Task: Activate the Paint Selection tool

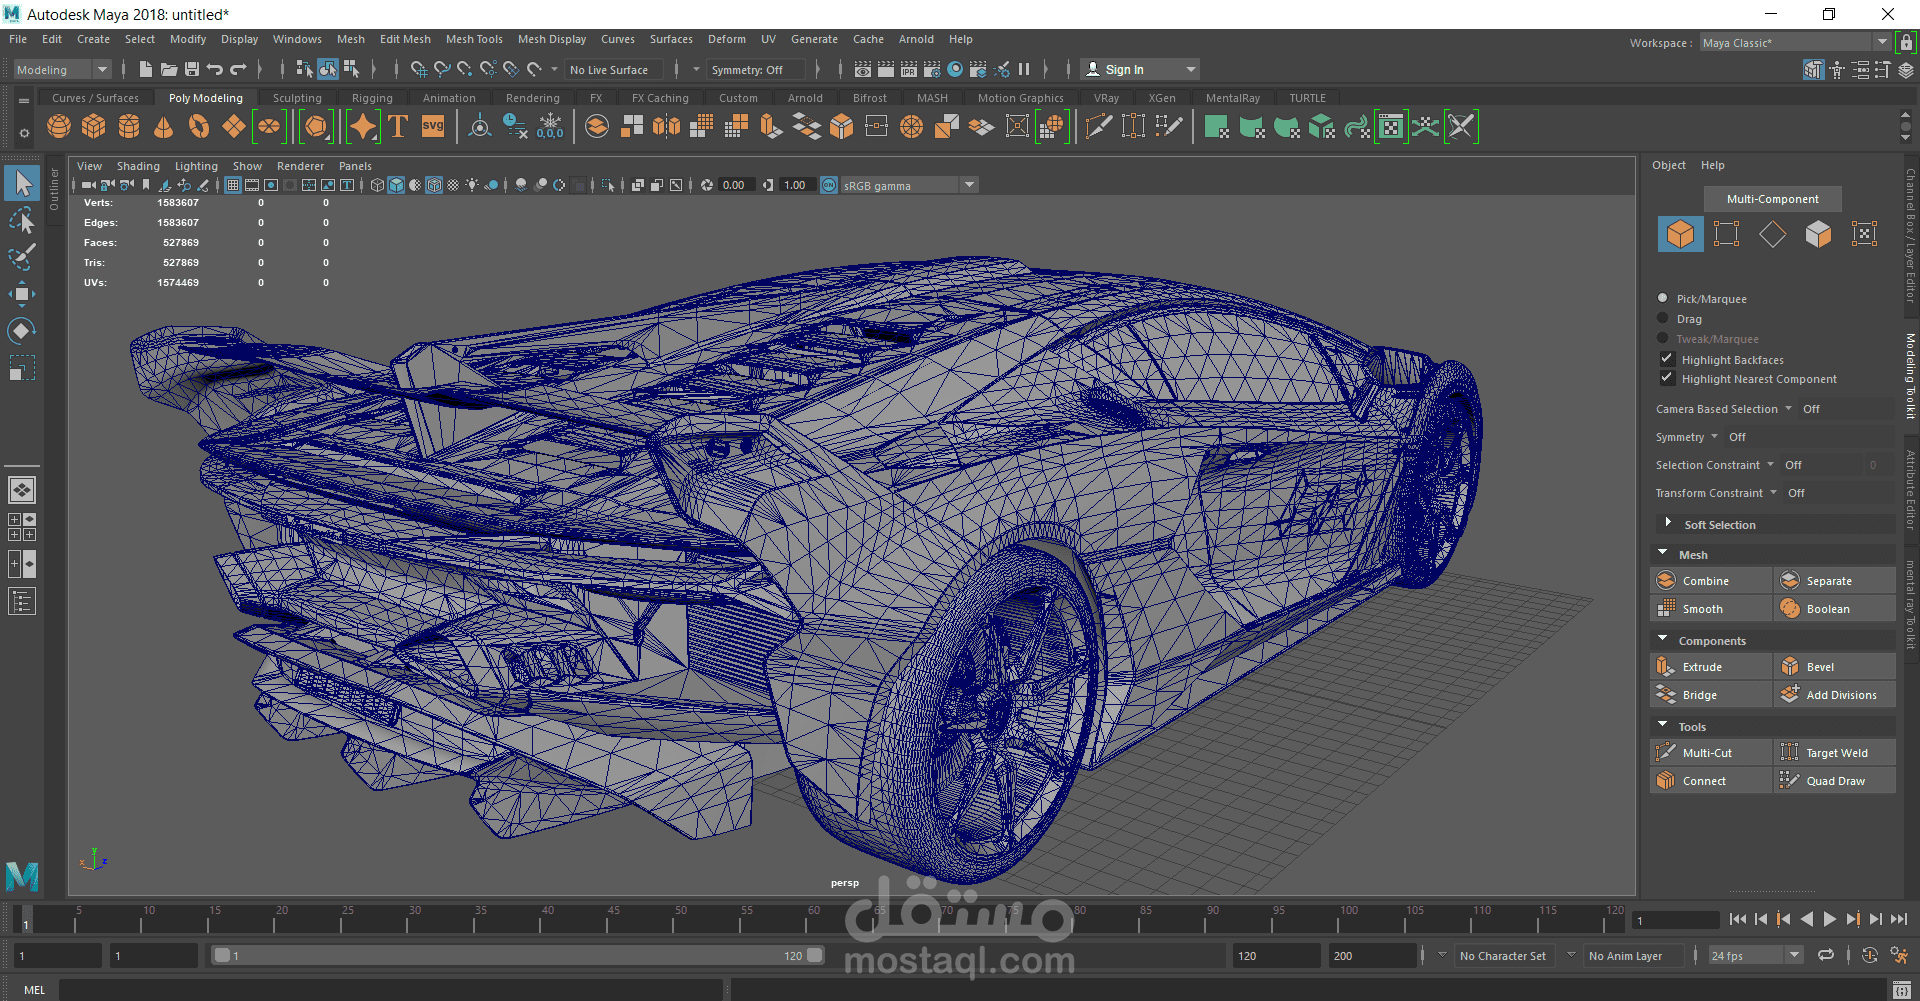Action: tap(21, 257)
